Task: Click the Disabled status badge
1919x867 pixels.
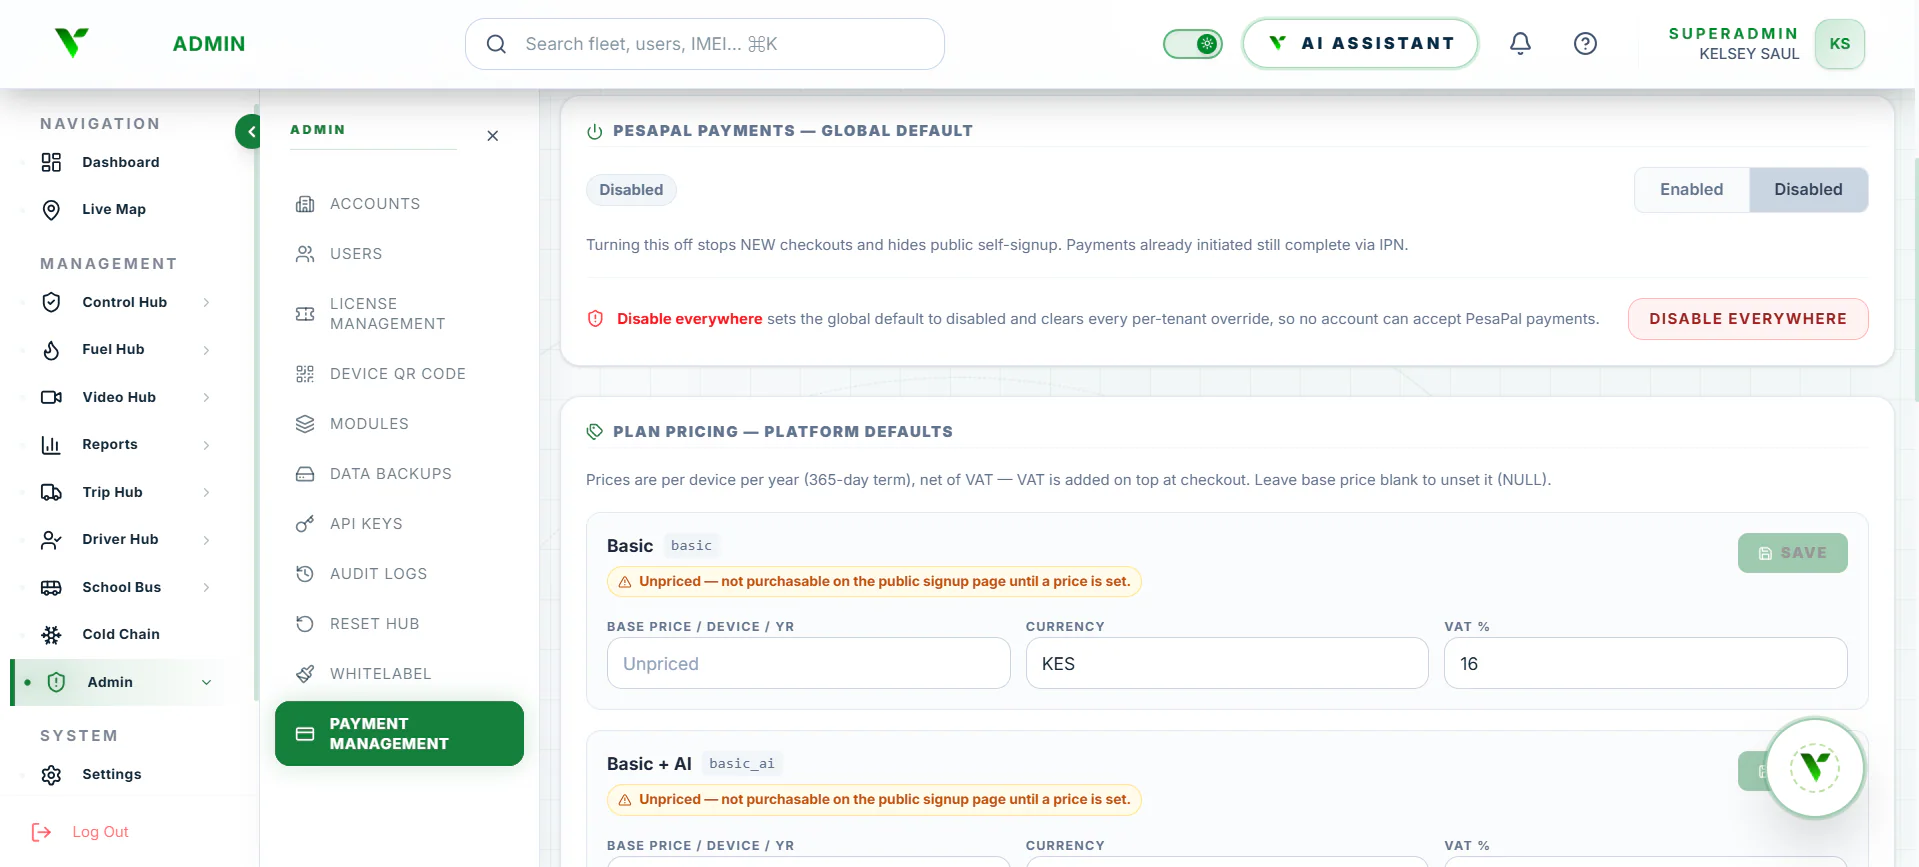Action: pyautogui.click(x=631, y=190)
